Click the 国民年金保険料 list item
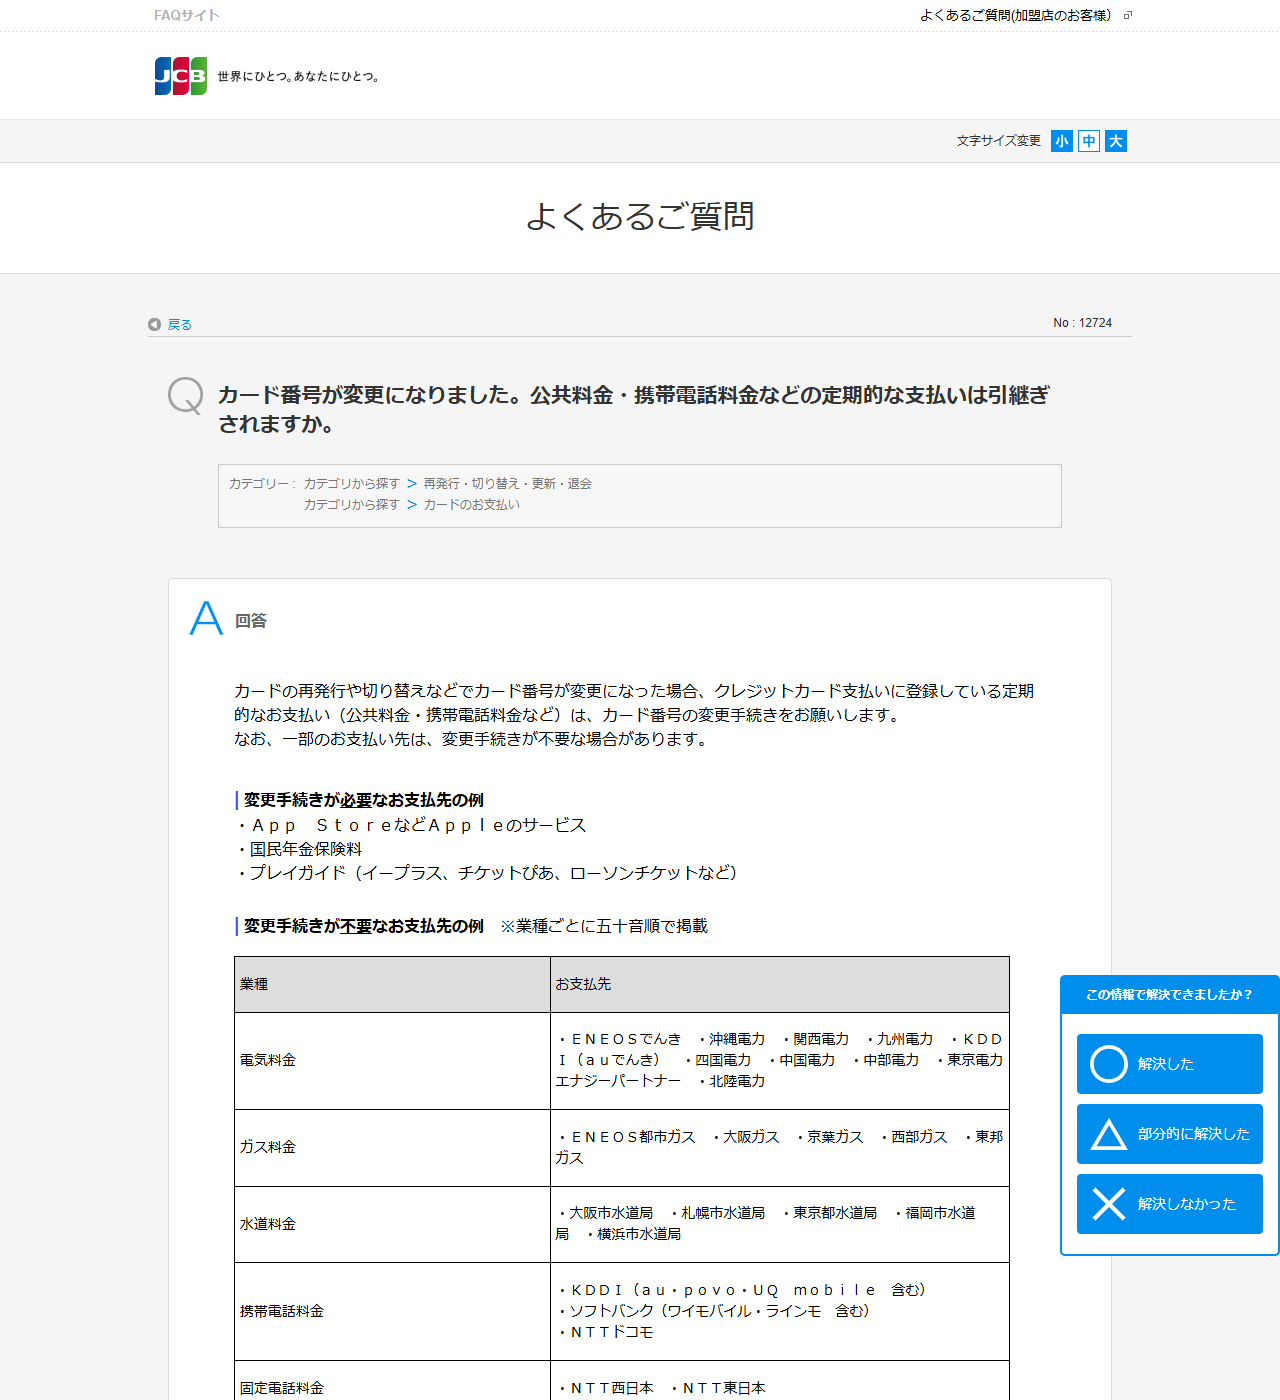The image size is (1280, 1400). (x=306, y=849)
